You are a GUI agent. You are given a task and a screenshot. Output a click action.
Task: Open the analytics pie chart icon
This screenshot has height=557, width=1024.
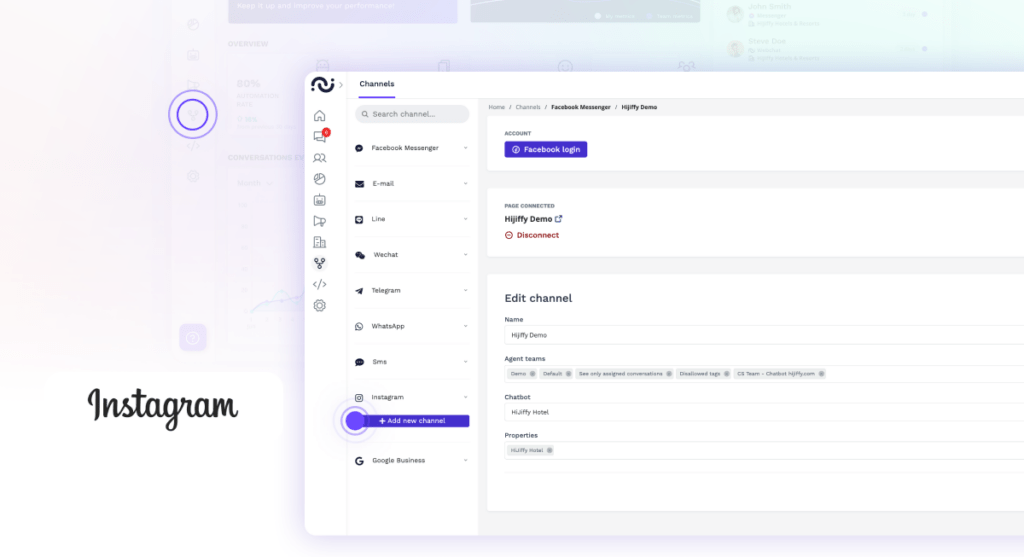[x=319, y=179]
